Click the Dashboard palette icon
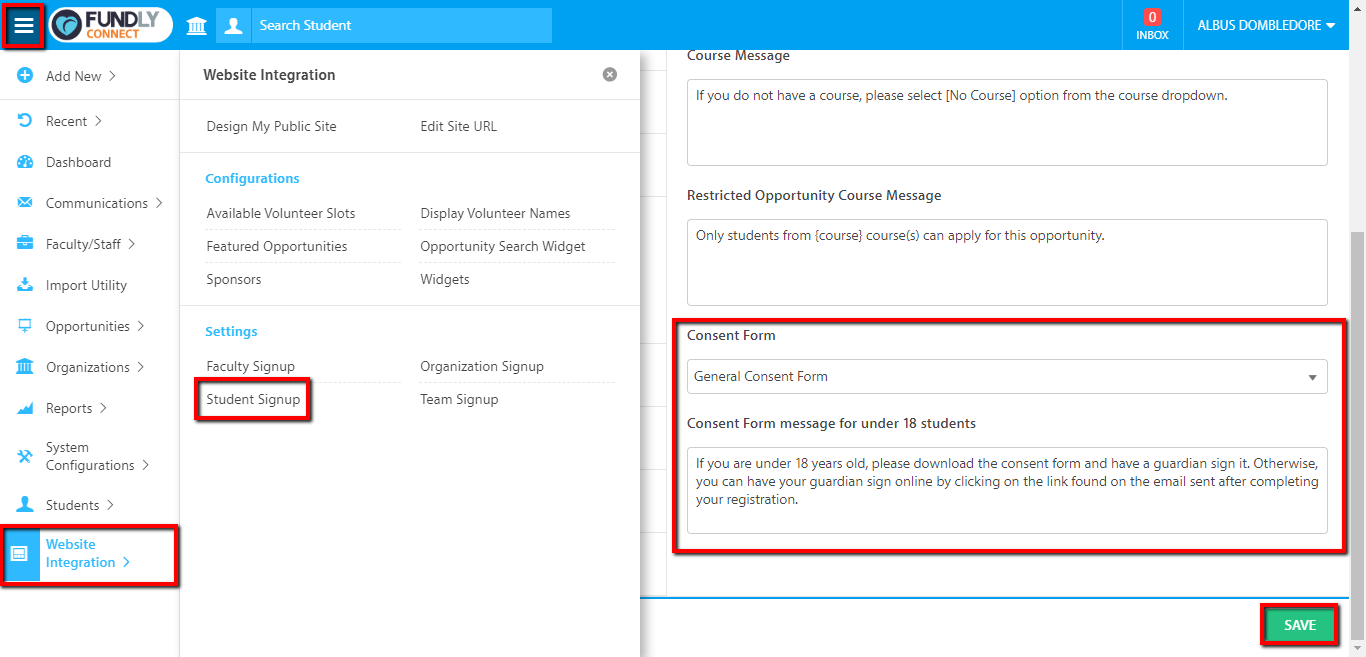1366x657 pixels. pos(25,162)
